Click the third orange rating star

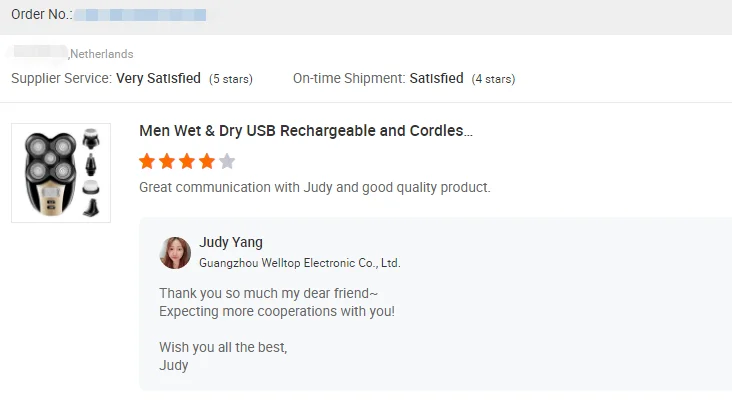pos(187,161)
